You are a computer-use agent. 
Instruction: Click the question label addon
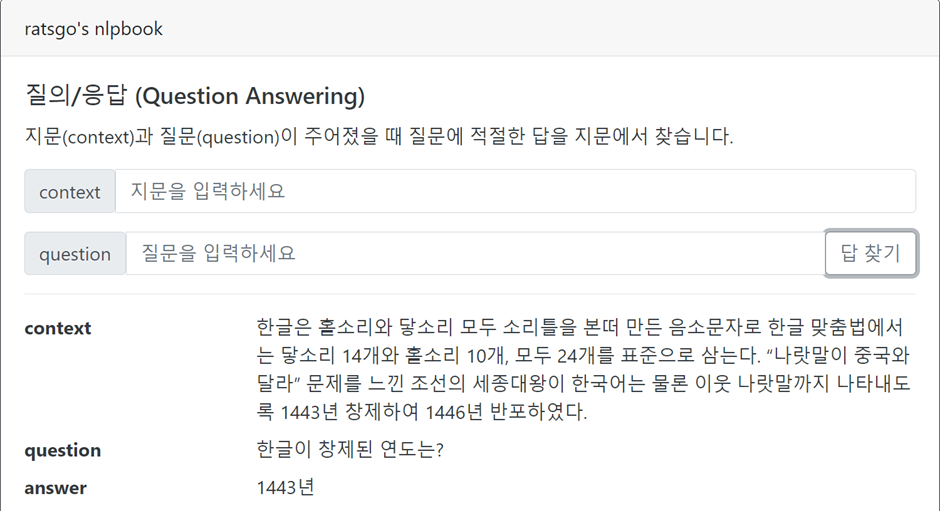click(x=75, y=253)
